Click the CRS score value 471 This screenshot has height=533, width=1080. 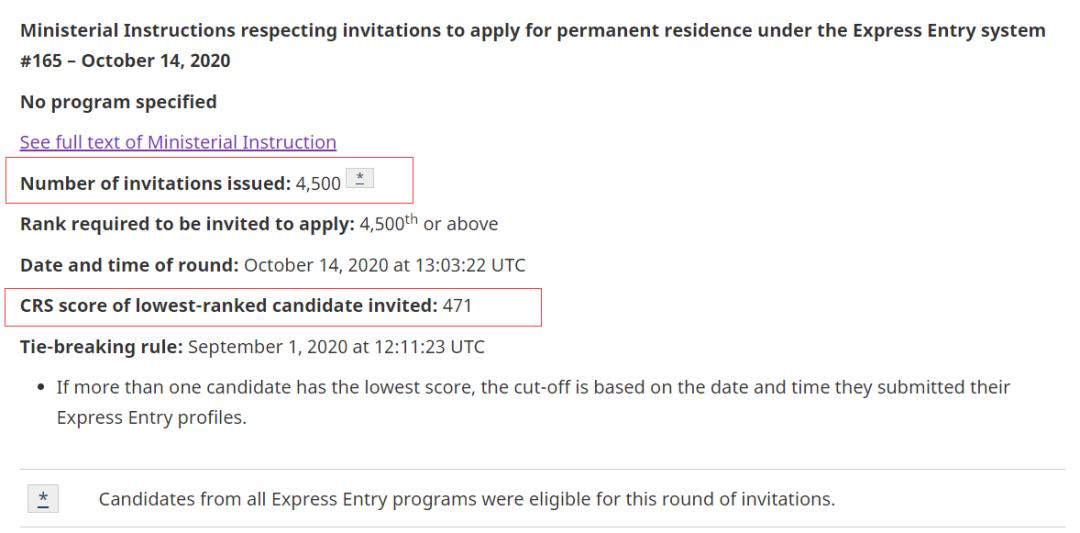point(457,306)
